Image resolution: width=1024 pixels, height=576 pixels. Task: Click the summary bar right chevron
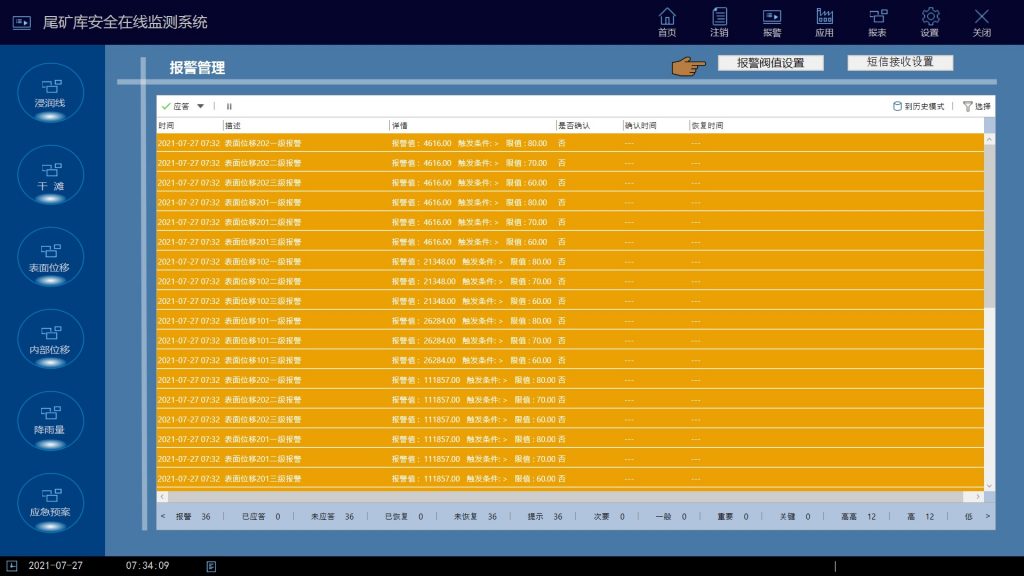[987, 517]
